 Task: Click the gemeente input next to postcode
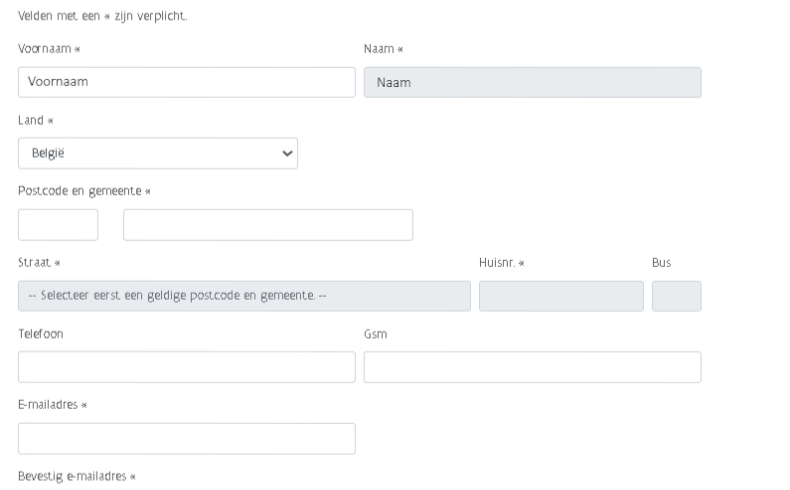pos(268,225)
